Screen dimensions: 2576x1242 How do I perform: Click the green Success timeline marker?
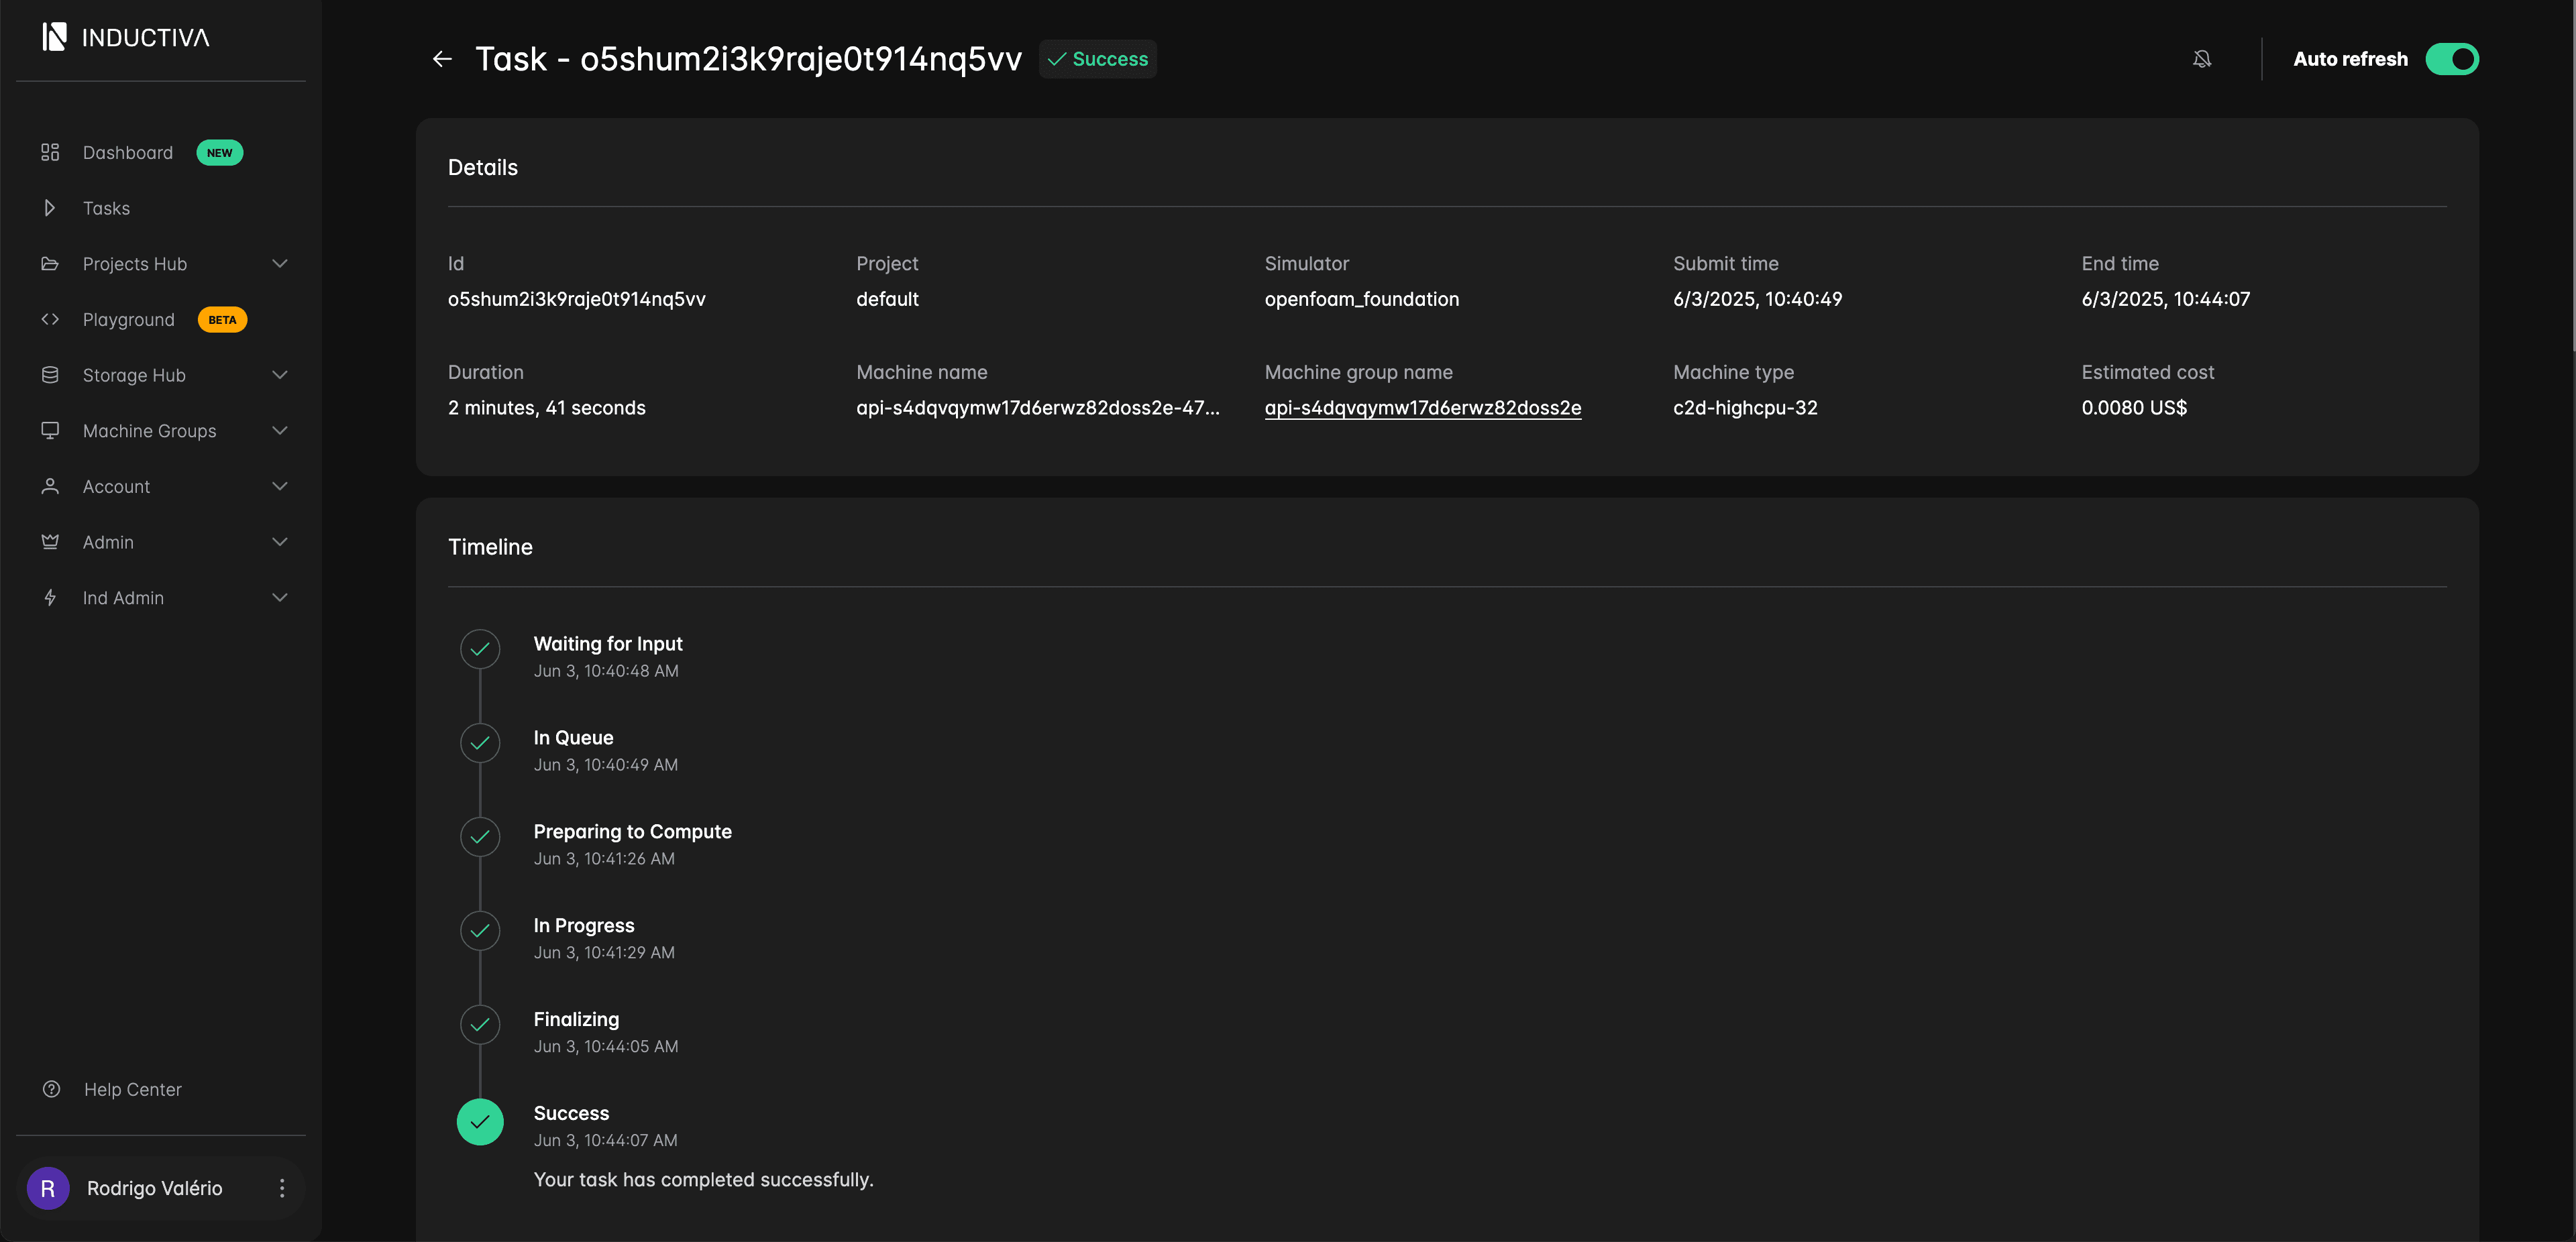480,1122
